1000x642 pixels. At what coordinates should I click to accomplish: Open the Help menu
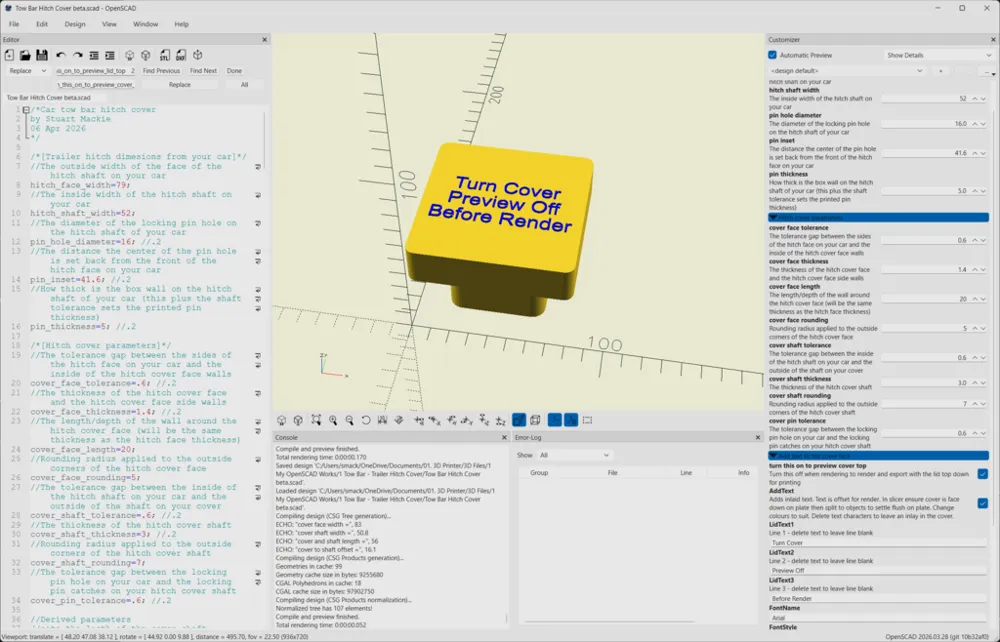pyautogui.click(x=181, y=24)
